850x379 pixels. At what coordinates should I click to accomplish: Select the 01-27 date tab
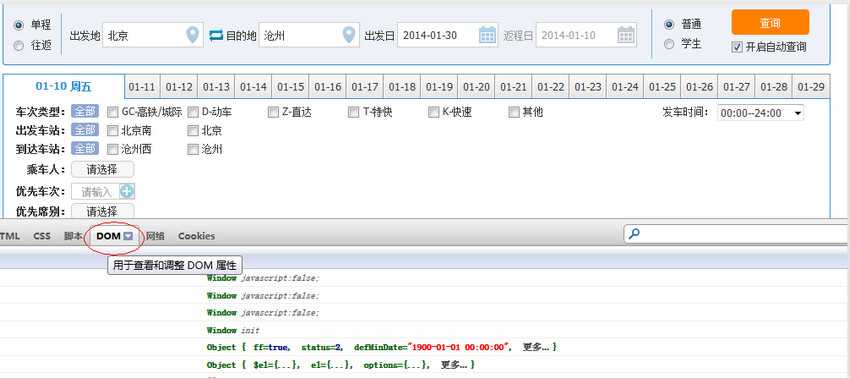pos(737,87)
